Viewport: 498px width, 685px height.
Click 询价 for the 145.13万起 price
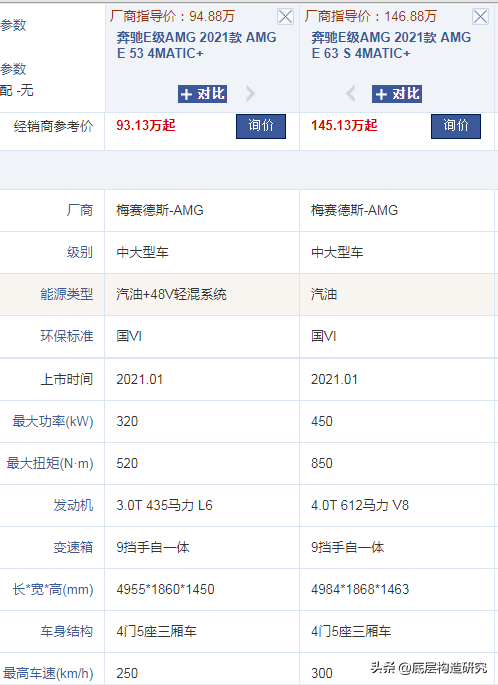coord(456,126)
